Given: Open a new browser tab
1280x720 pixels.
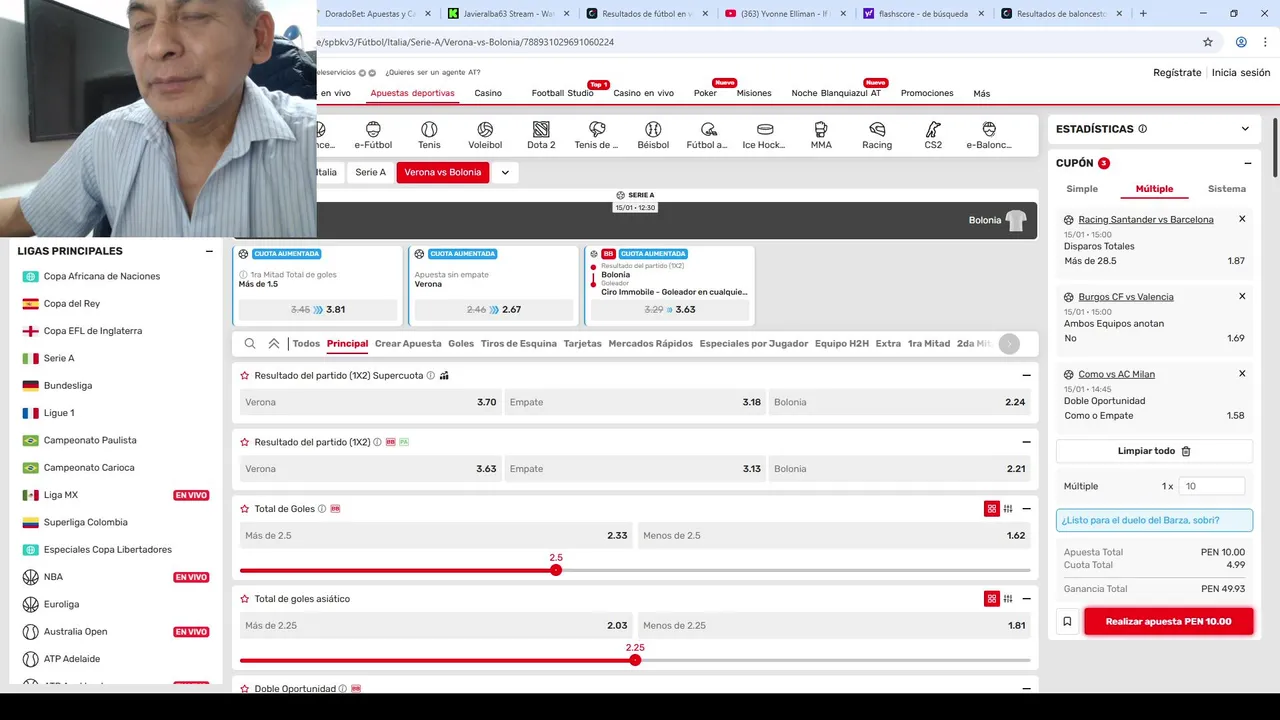Looking at the screenshot, I should [x=1143, y=14].
